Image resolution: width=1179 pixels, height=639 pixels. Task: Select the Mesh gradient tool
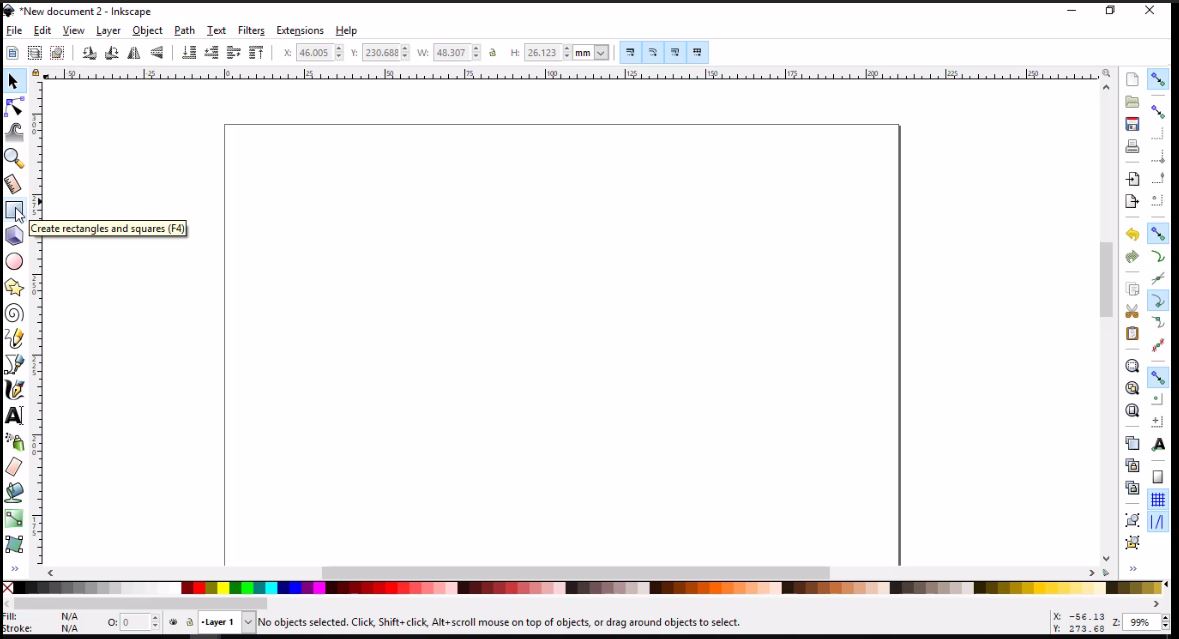click(14, 544)
